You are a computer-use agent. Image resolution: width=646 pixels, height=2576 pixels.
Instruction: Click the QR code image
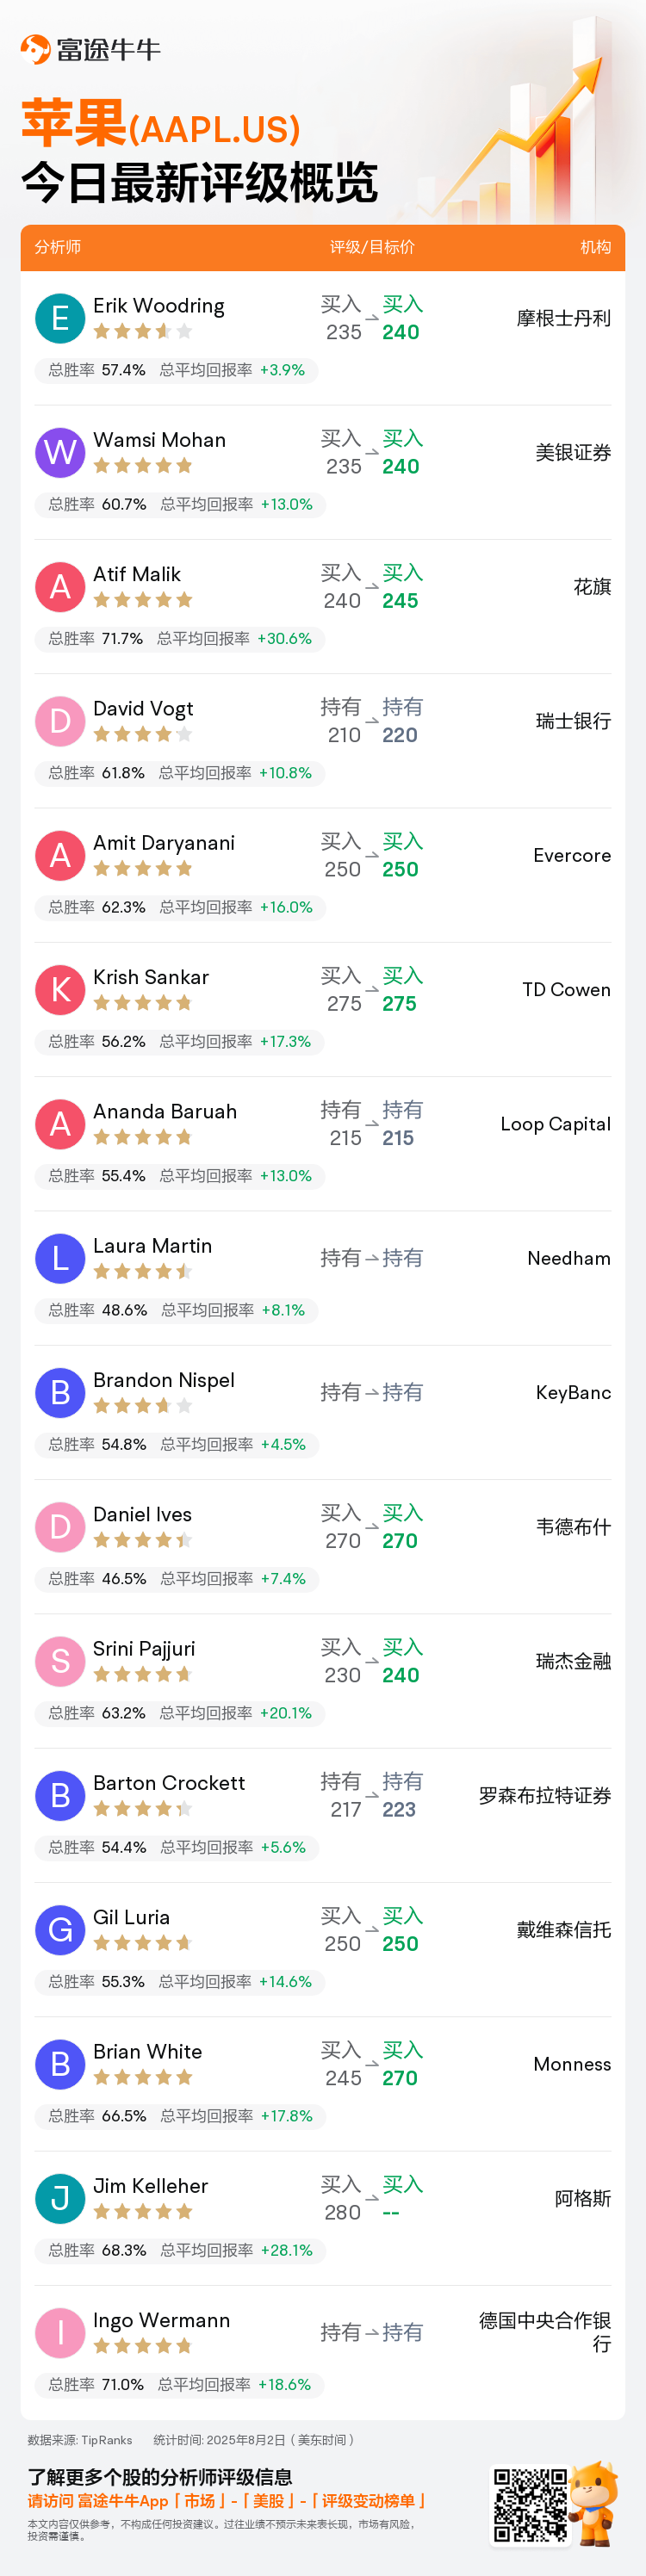pyautogui.click(x=531, y=2505)
